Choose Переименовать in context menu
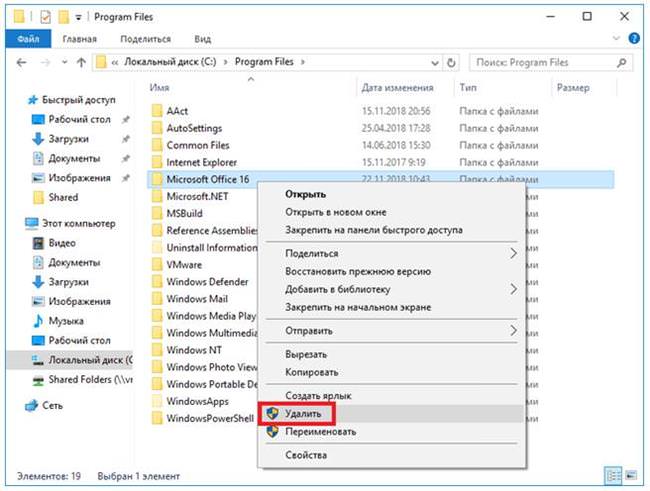This screenshot has width=650, height=491. 392,432
